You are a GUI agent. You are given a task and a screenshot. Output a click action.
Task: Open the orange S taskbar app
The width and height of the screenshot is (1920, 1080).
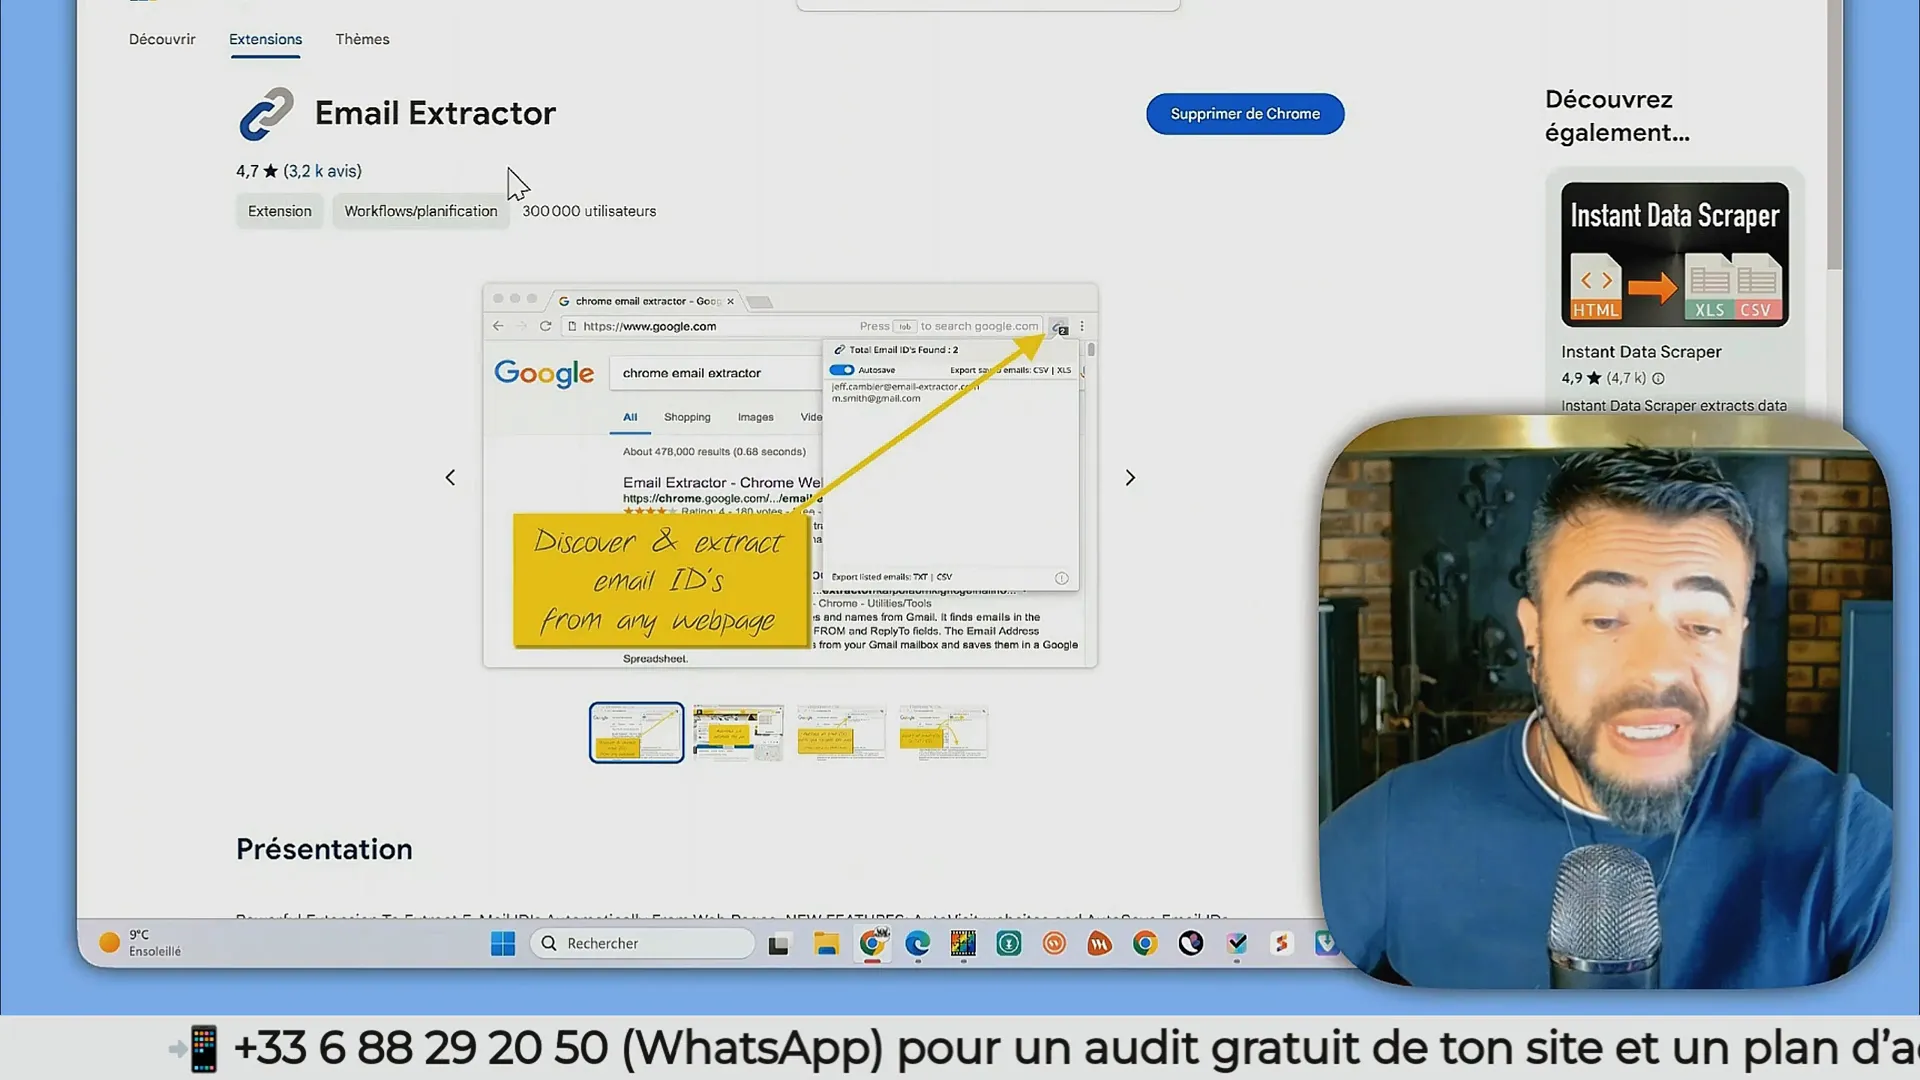point(1282,943)
